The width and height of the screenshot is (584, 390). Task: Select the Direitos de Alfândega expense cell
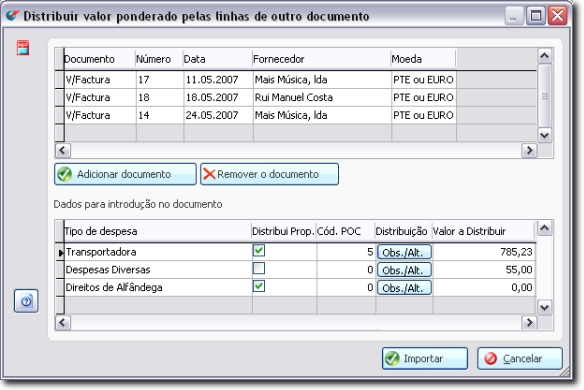[x=158, y=288]
